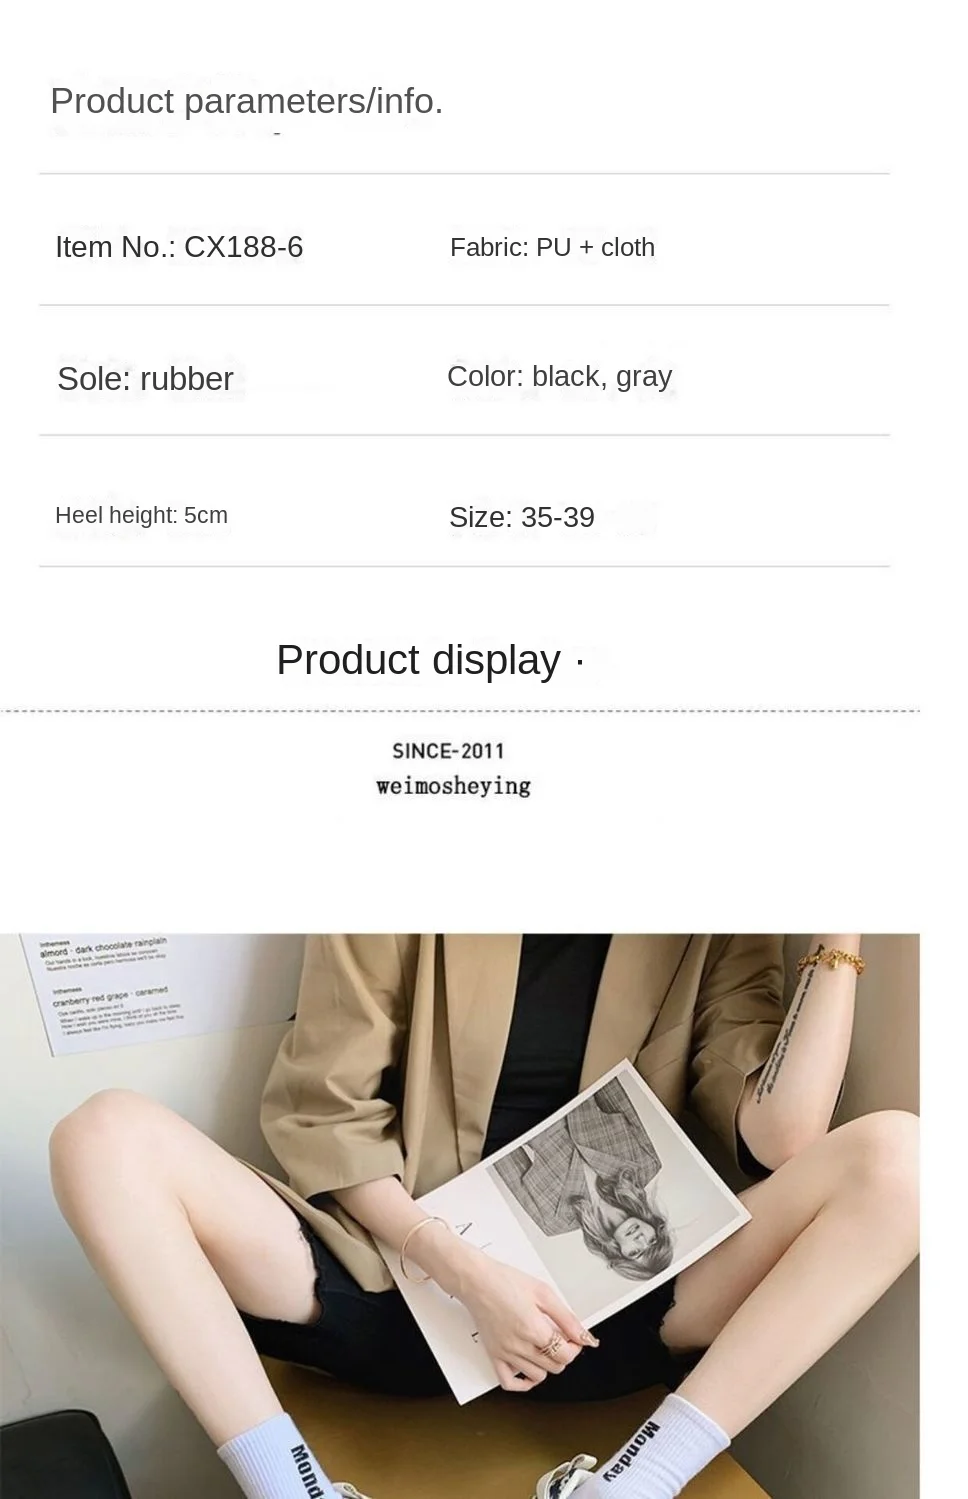Click the Size: 35-39 label
The height and width of the screenshot is (1499, 968).
coord(521,517)
